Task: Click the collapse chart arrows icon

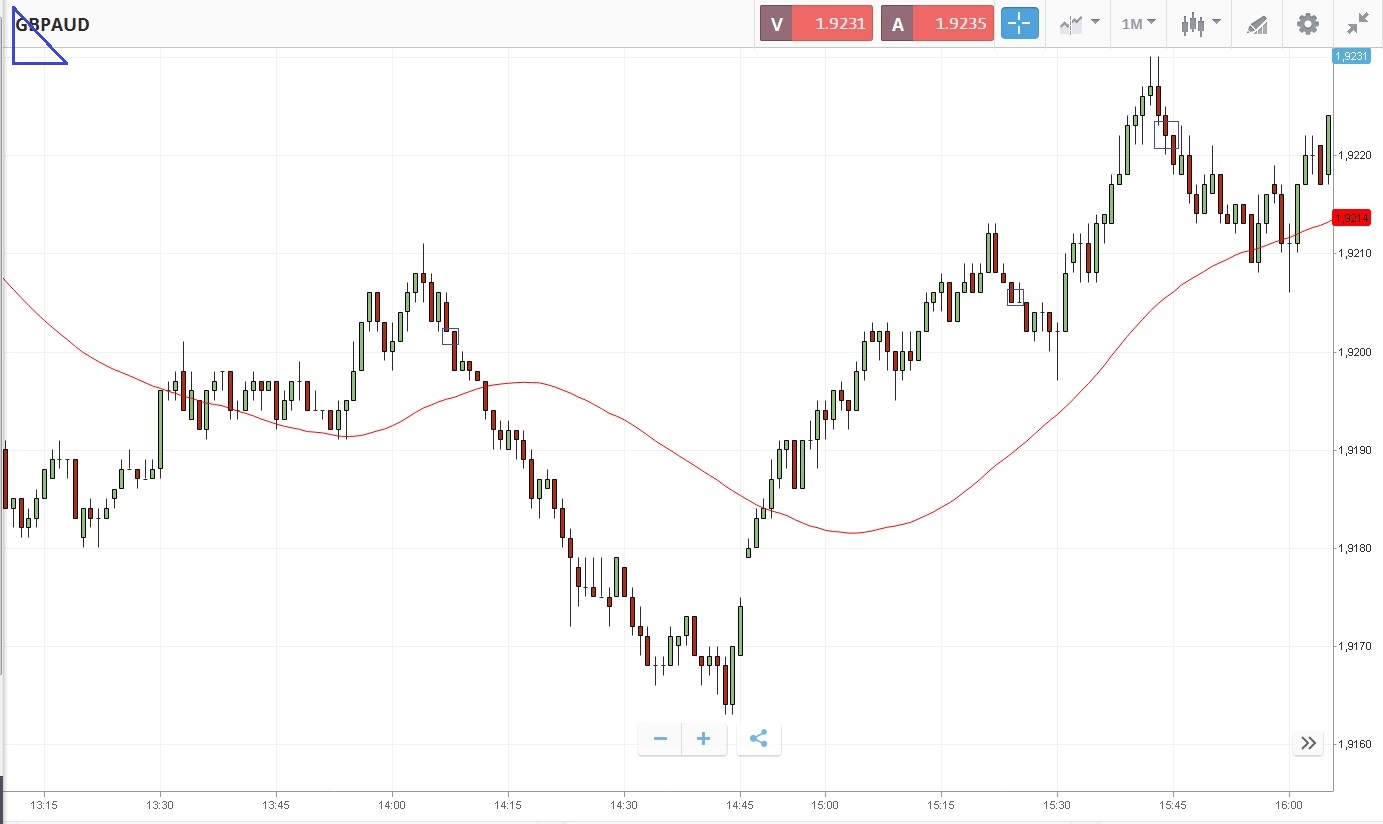Action: click(1357, 24)
